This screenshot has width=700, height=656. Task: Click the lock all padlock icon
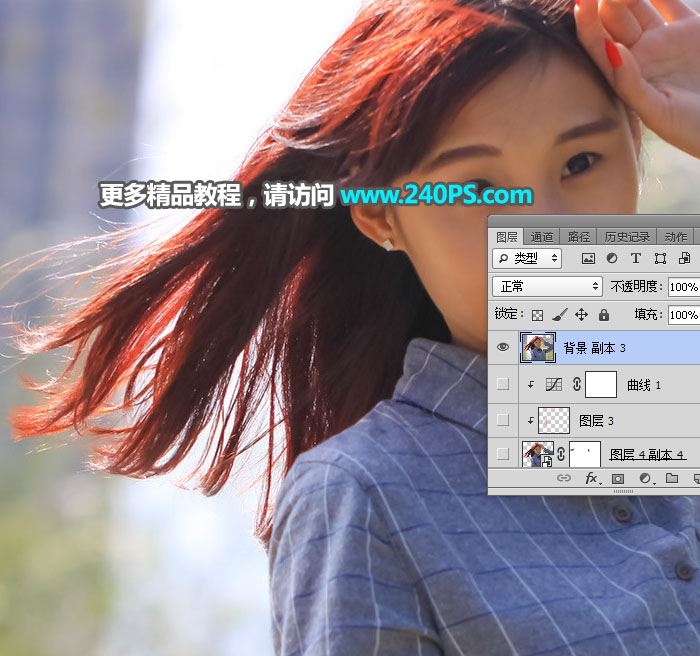[x=604, y=314]
